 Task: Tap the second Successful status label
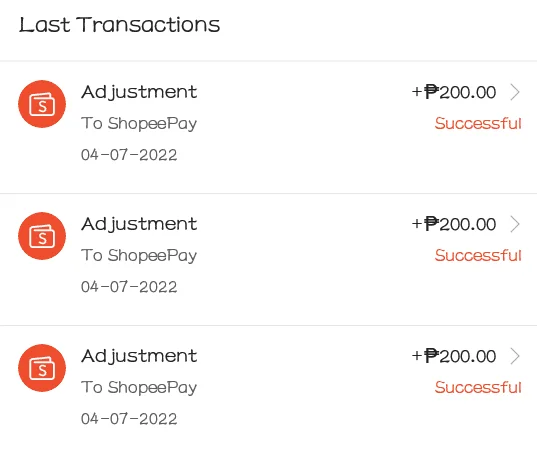tap(478, 255)
